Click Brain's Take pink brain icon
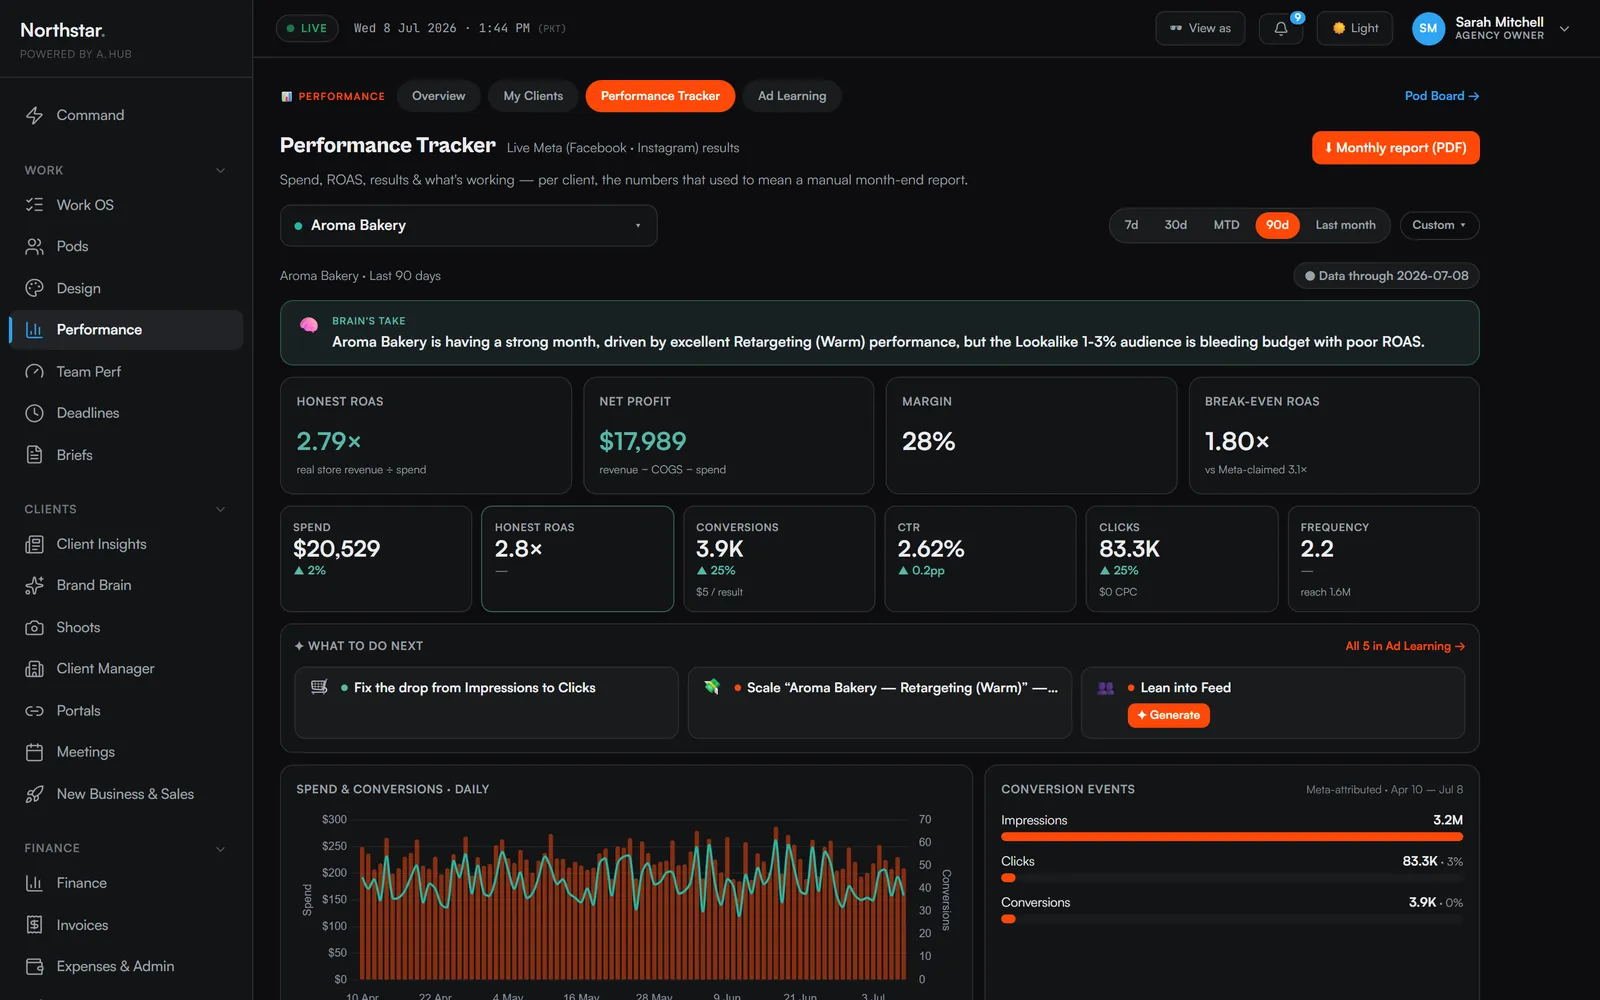 pos(309,325)
